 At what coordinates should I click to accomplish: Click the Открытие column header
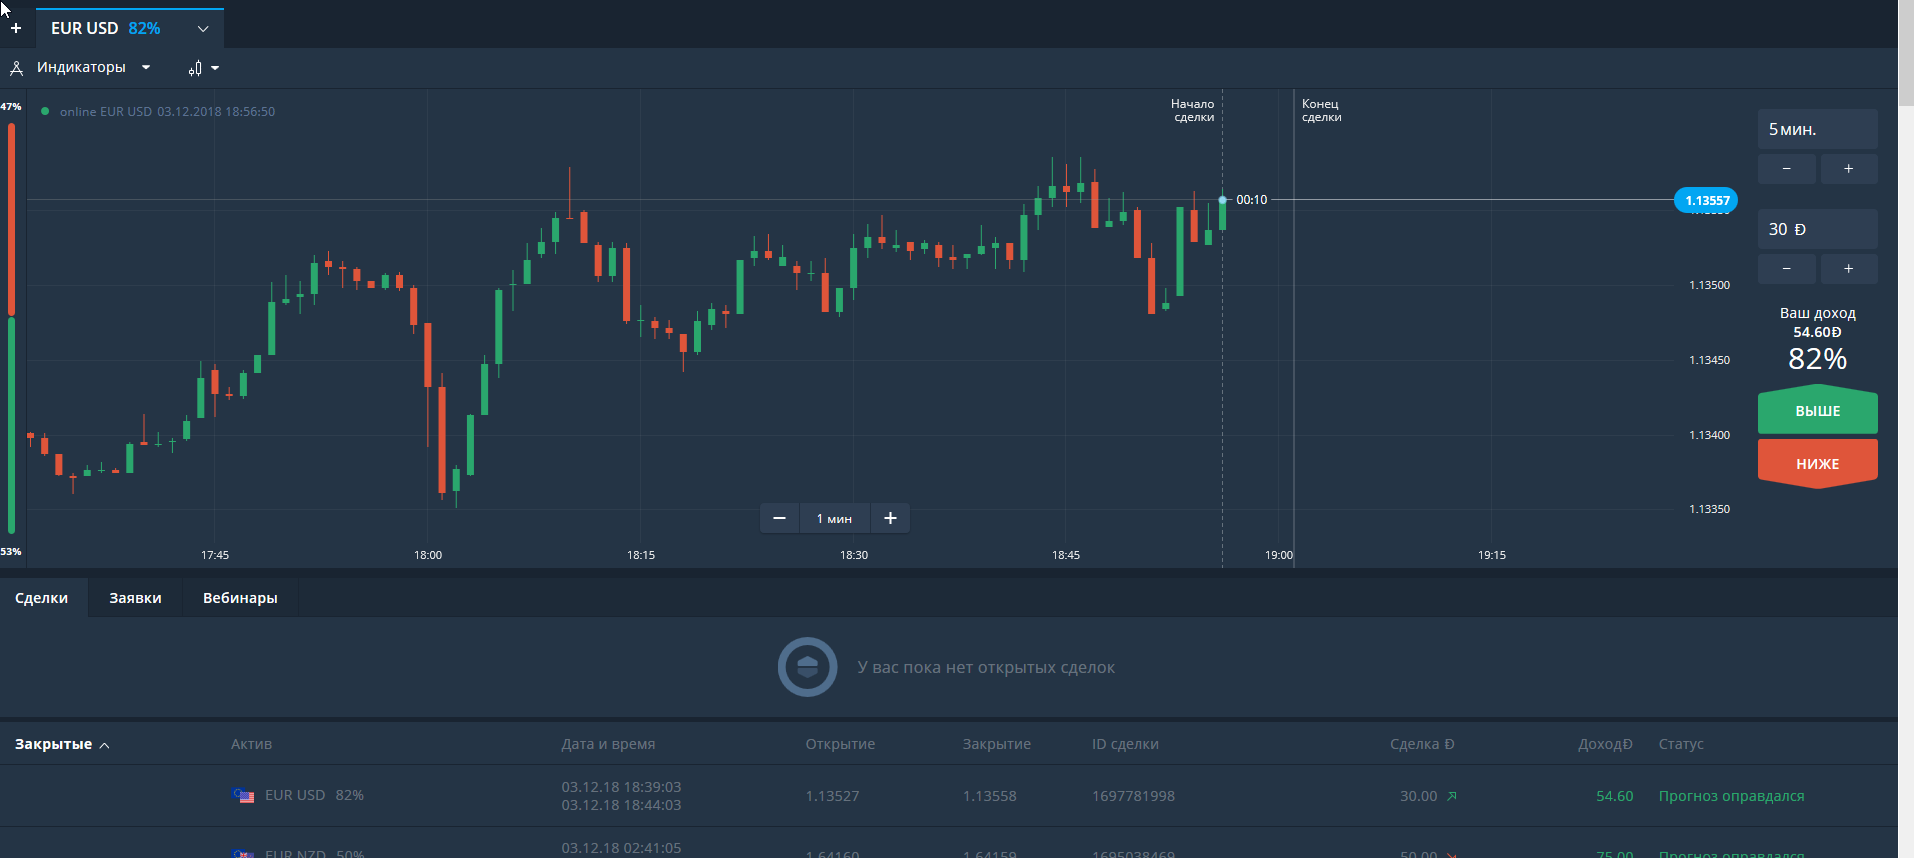point(840,744)
